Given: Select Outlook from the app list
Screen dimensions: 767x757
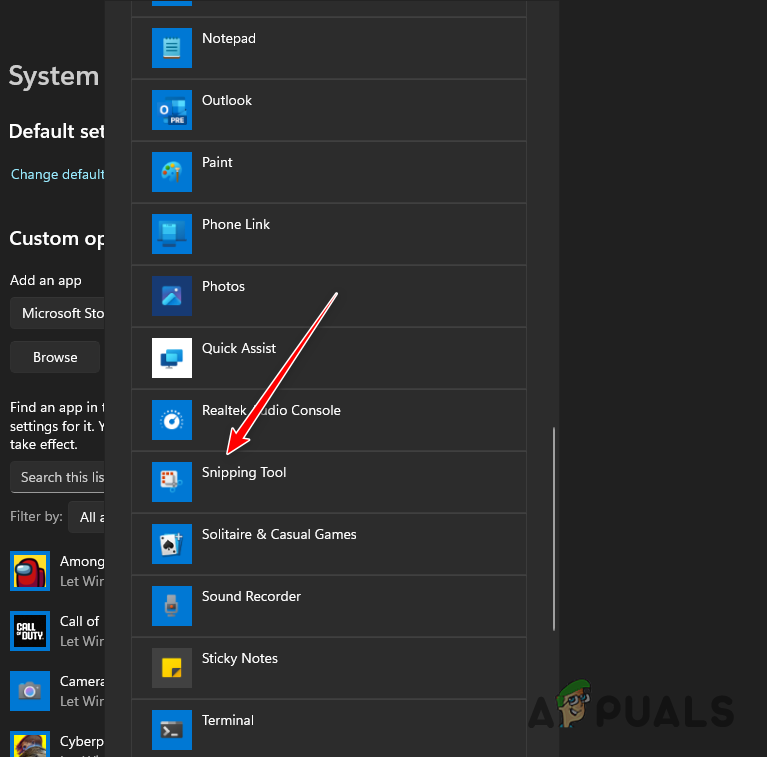Looking at the screenshot, I should 329,110.
